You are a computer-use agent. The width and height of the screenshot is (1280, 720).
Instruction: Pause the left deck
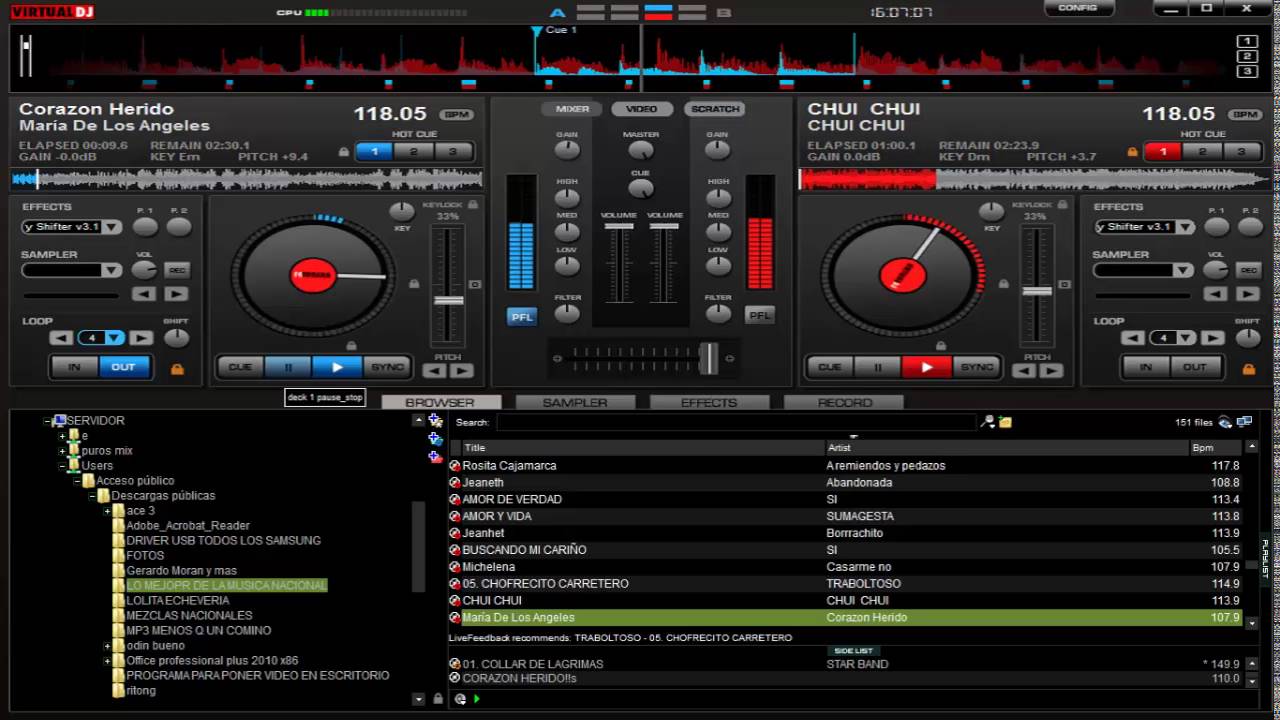[x=288, y=367]
